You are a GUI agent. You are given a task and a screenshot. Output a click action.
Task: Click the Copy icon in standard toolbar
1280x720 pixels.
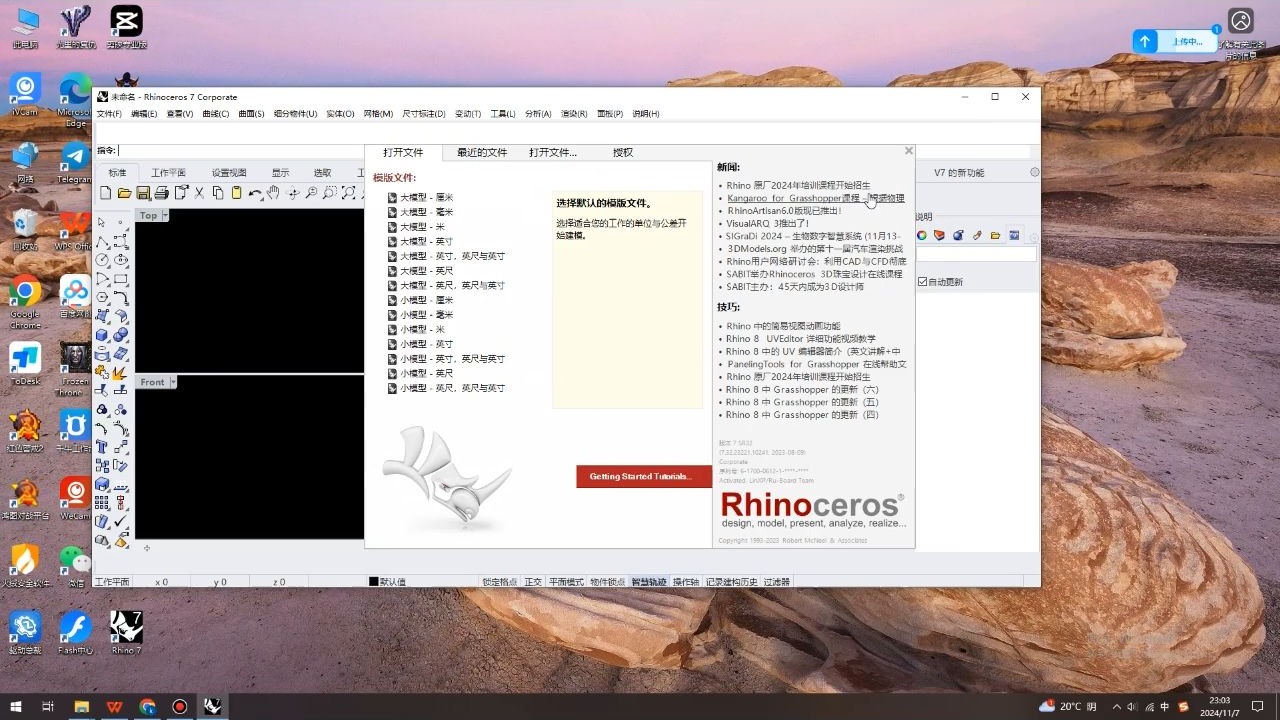[218, 193]
